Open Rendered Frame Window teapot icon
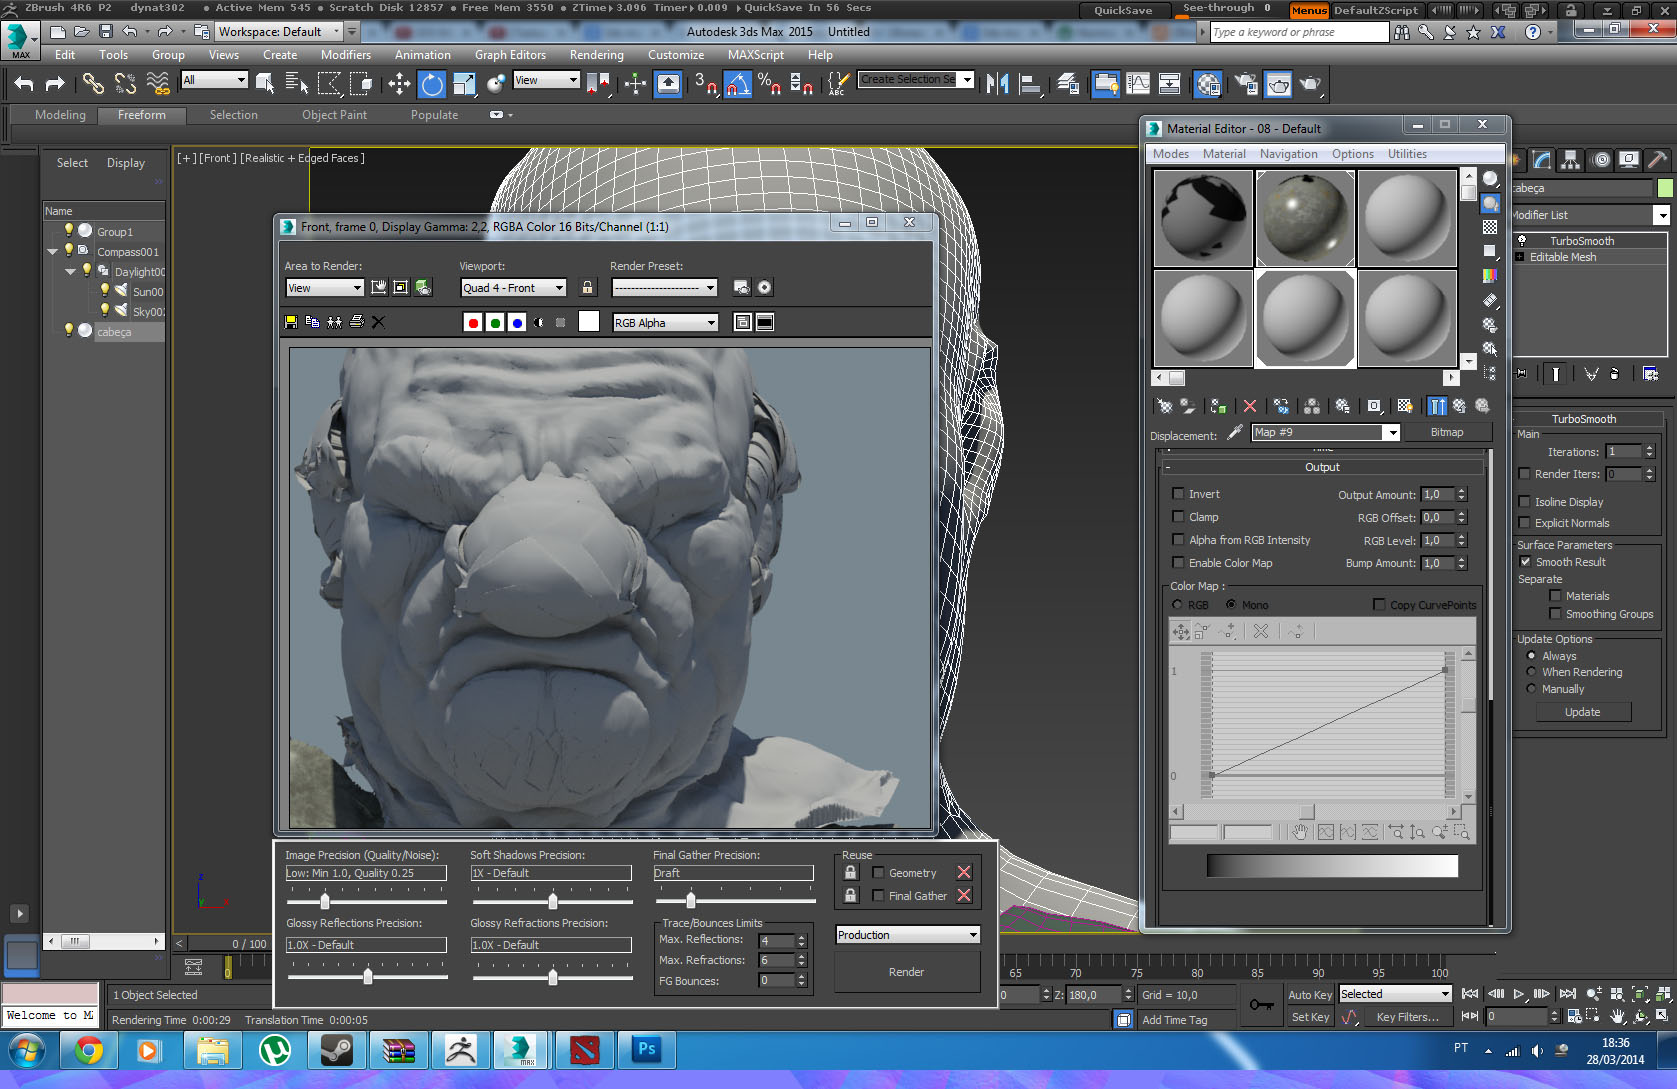The image size is (1677, 1089). point(1279,84)
